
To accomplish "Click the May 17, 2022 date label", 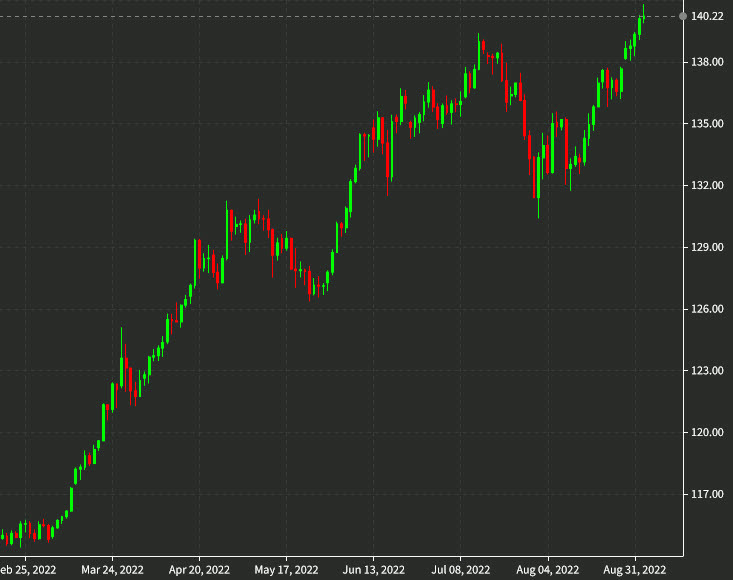I will pos(286,570).
